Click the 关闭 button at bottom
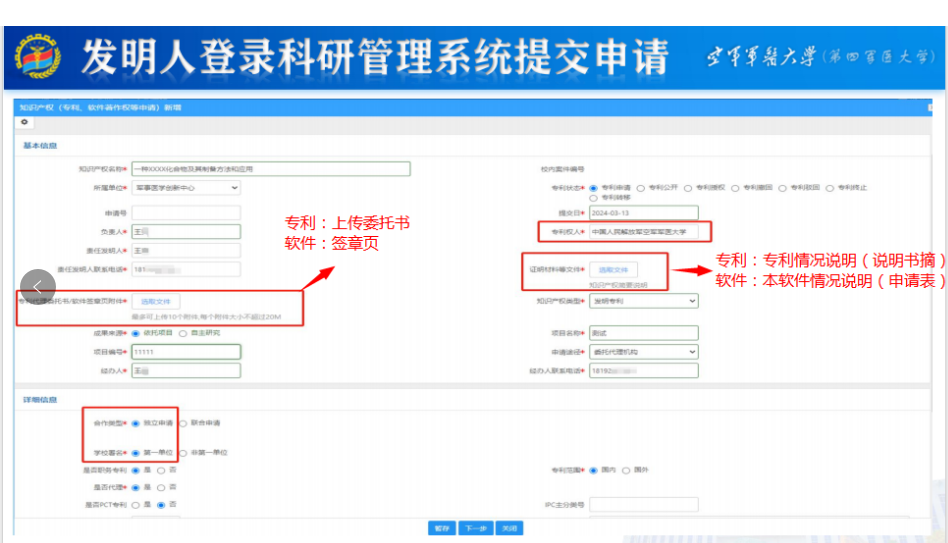Screen dimensions: 948x543 [x=509, y=528]
